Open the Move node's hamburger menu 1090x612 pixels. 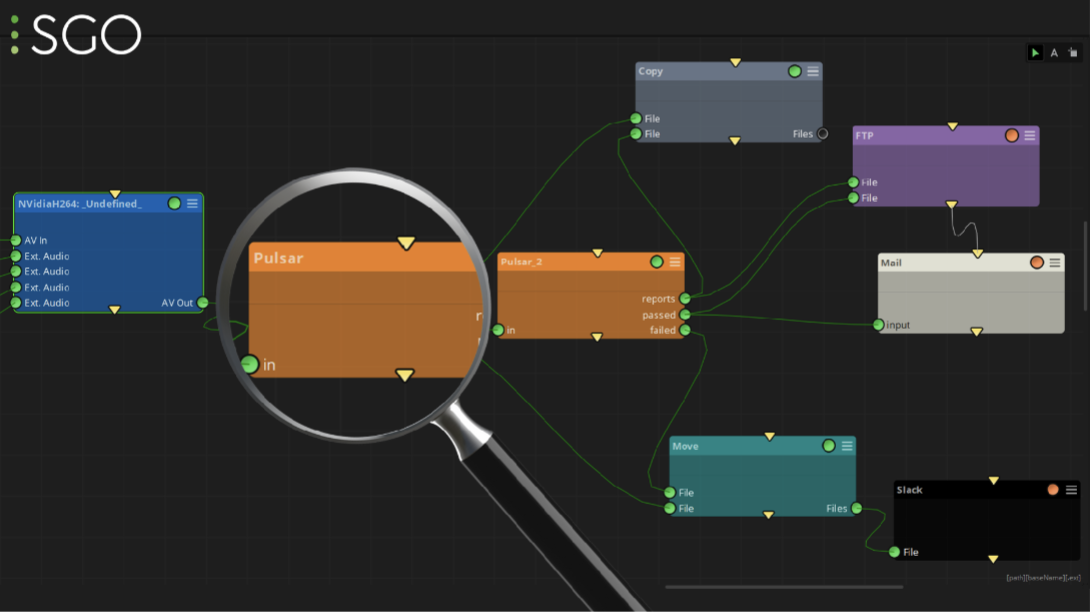point(847,446)
